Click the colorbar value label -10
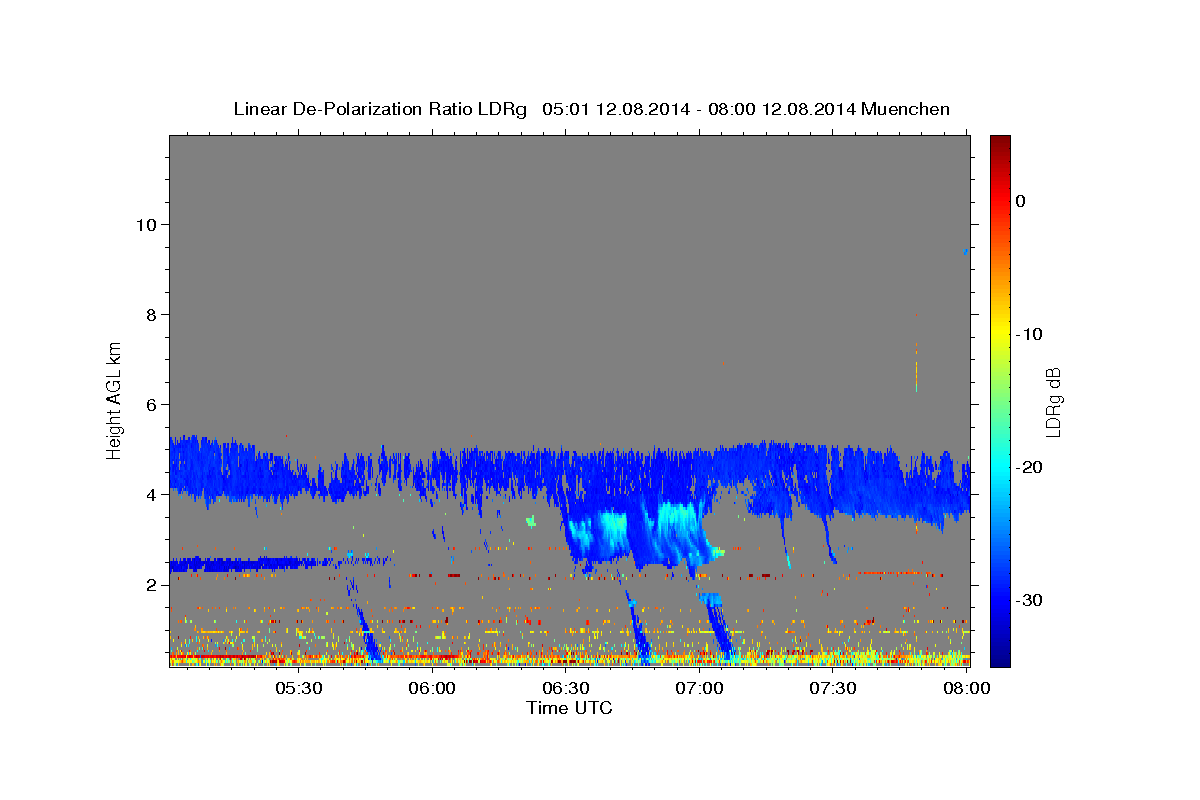Viewport: 1200px width, 800px height. pos(1030,334)
